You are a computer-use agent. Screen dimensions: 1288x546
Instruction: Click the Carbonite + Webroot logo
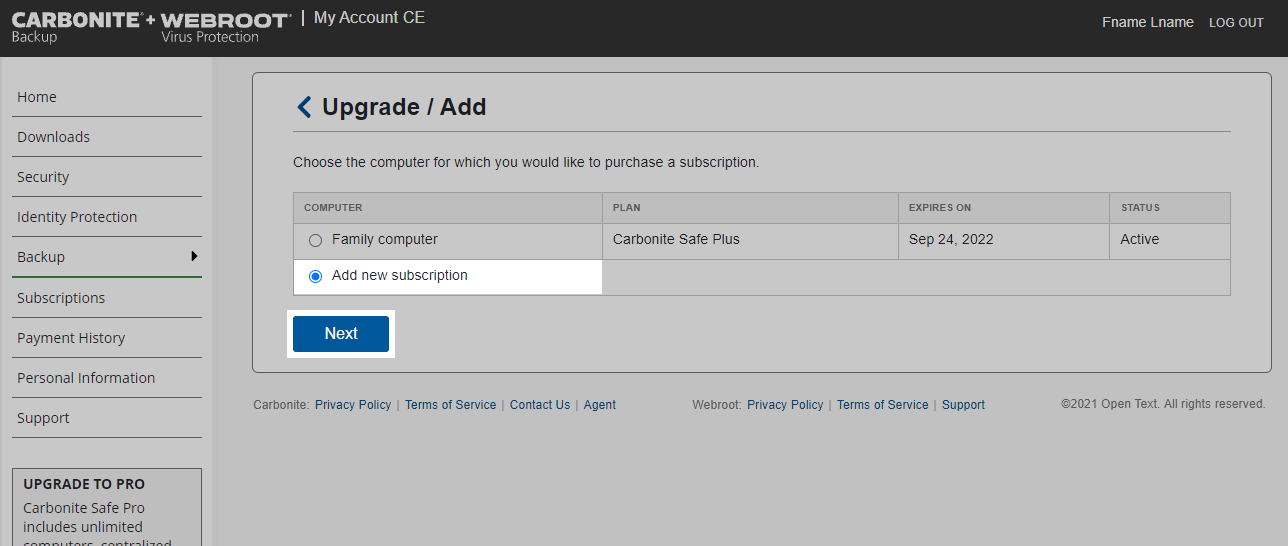click(150, 27)
